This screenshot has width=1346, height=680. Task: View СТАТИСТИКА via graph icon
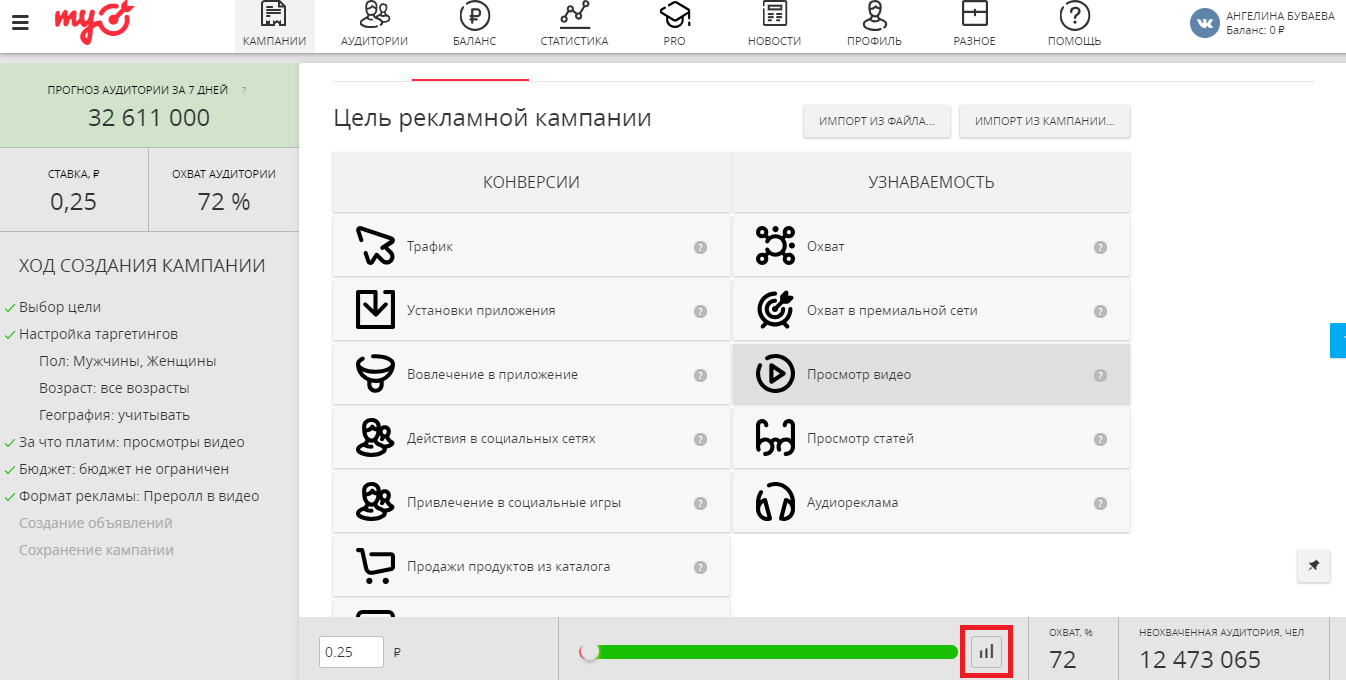tap(573, 16)
